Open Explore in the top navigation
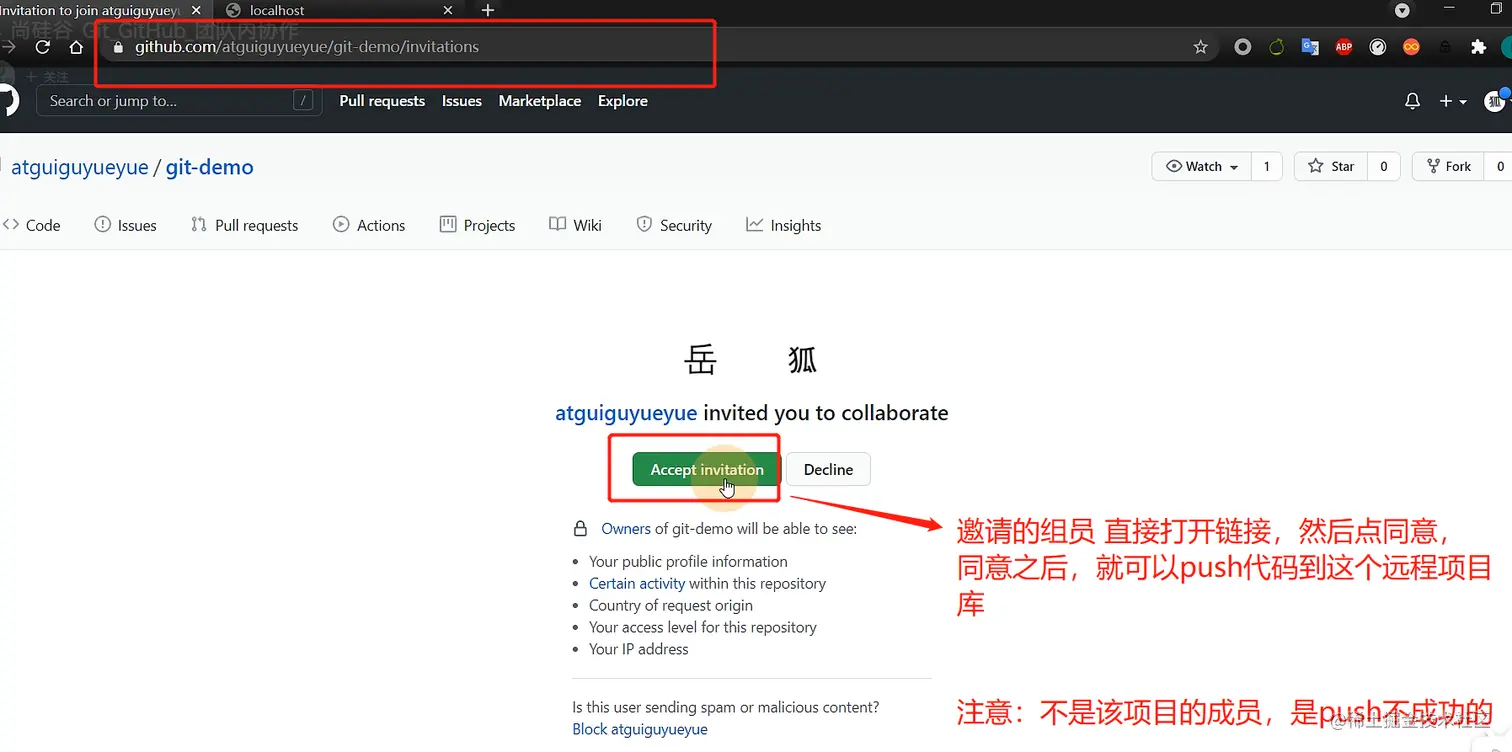The height and width of the screenshot is (752, 1512). 623,101
